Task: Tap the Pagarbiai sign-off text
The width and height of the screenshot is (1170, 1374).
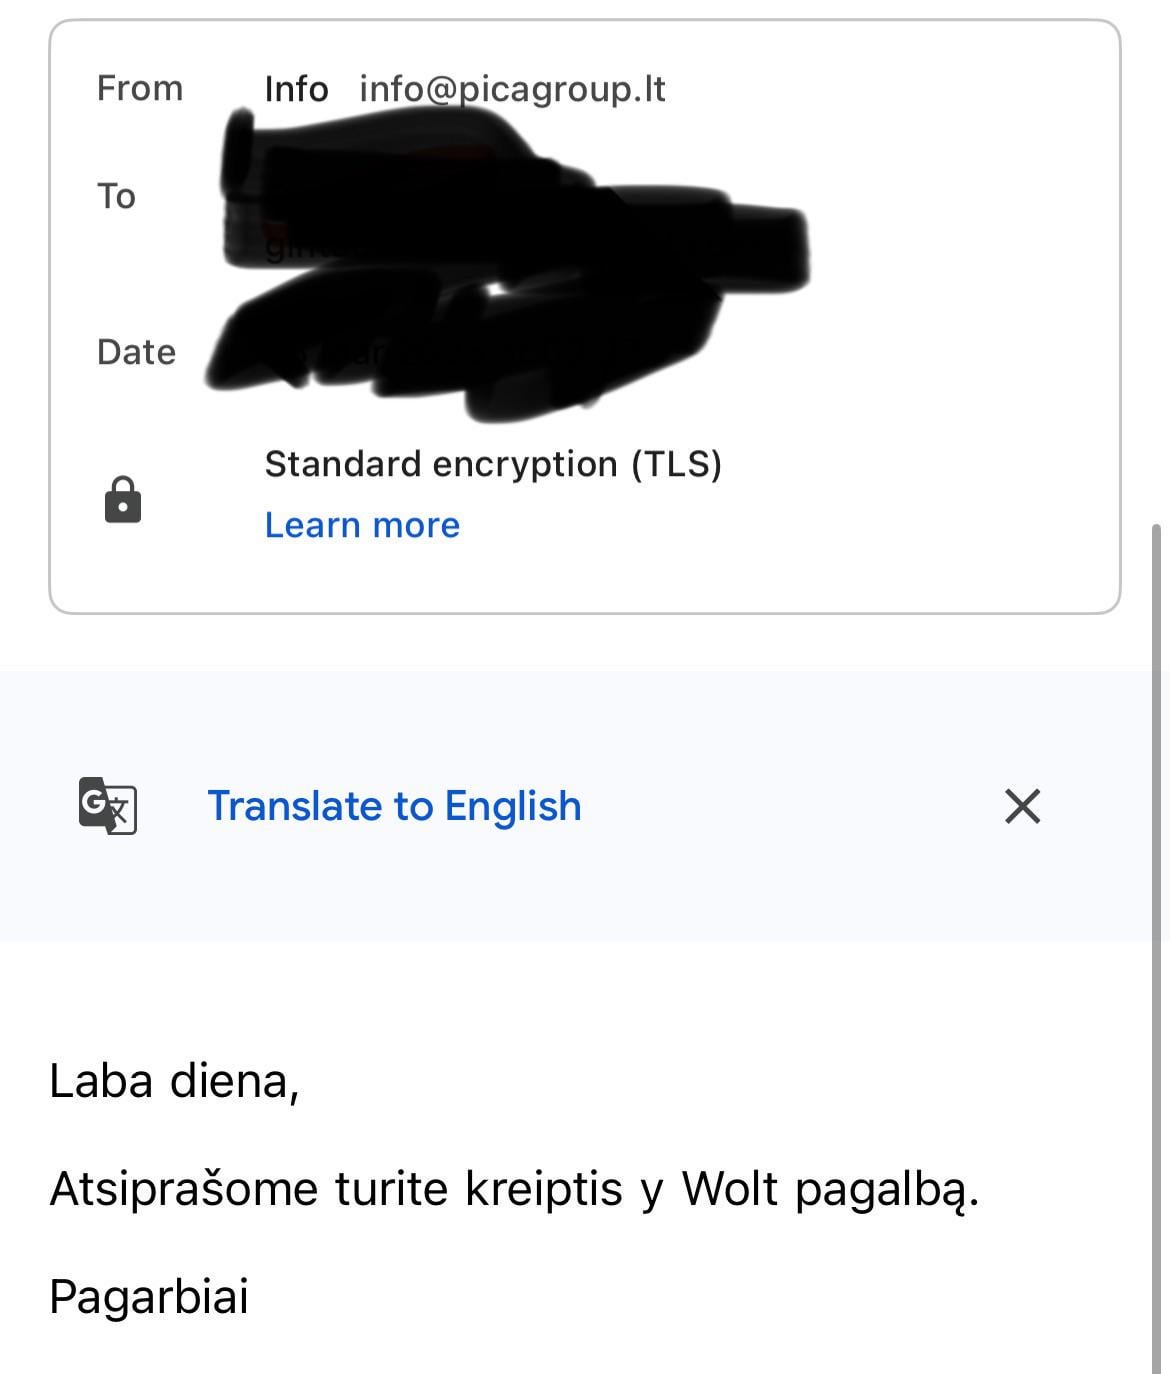Action: click(149, 1297)
